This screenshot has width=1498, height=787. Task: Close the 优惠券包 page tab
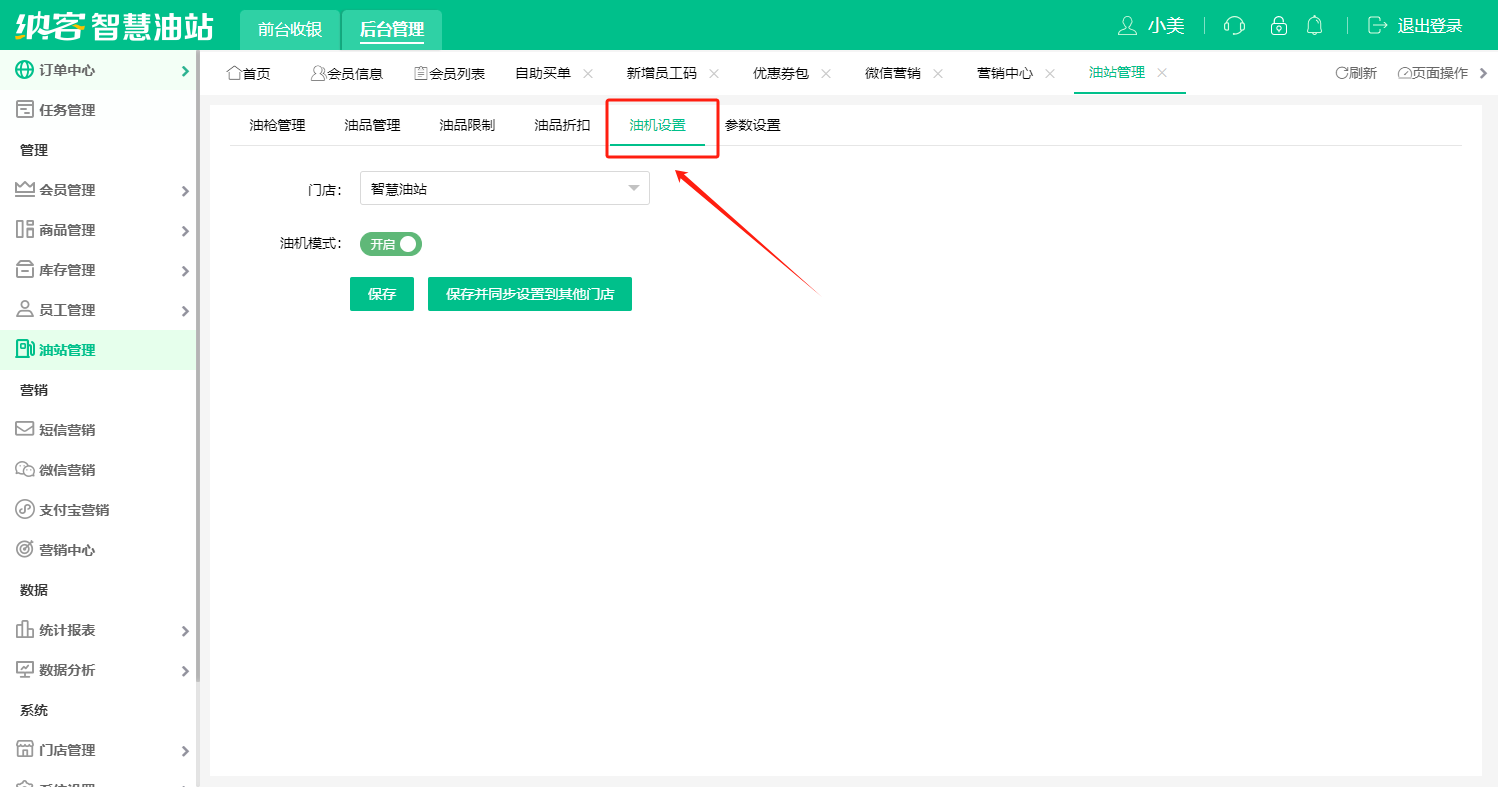pos(827,73)
